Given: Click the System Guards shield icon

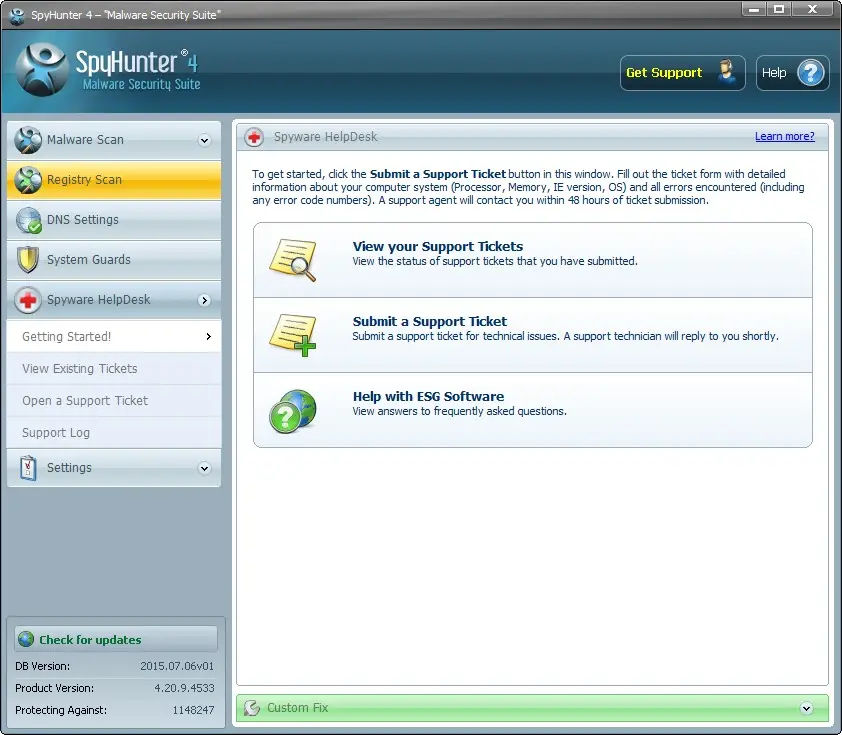Looking at the screenshot, I should pos(27,260).
